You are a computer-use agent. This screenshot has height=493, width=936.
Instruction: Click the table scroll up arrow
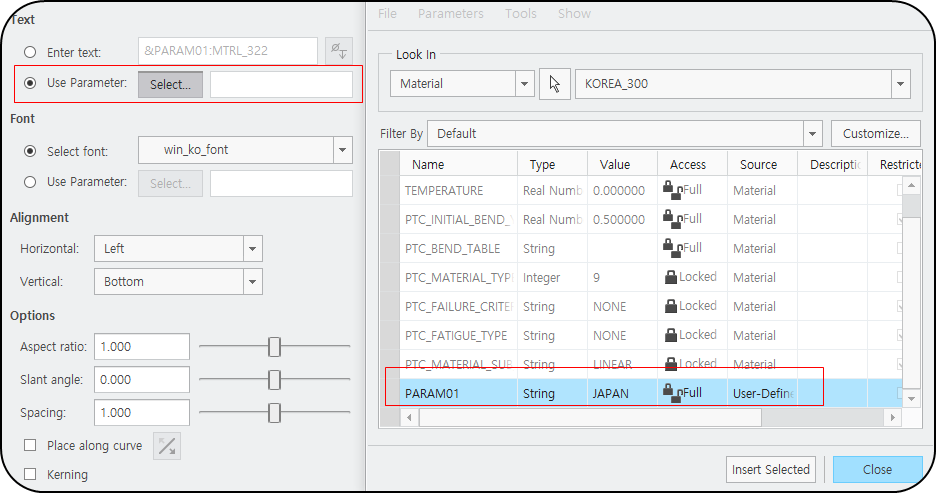pos(911,186)
